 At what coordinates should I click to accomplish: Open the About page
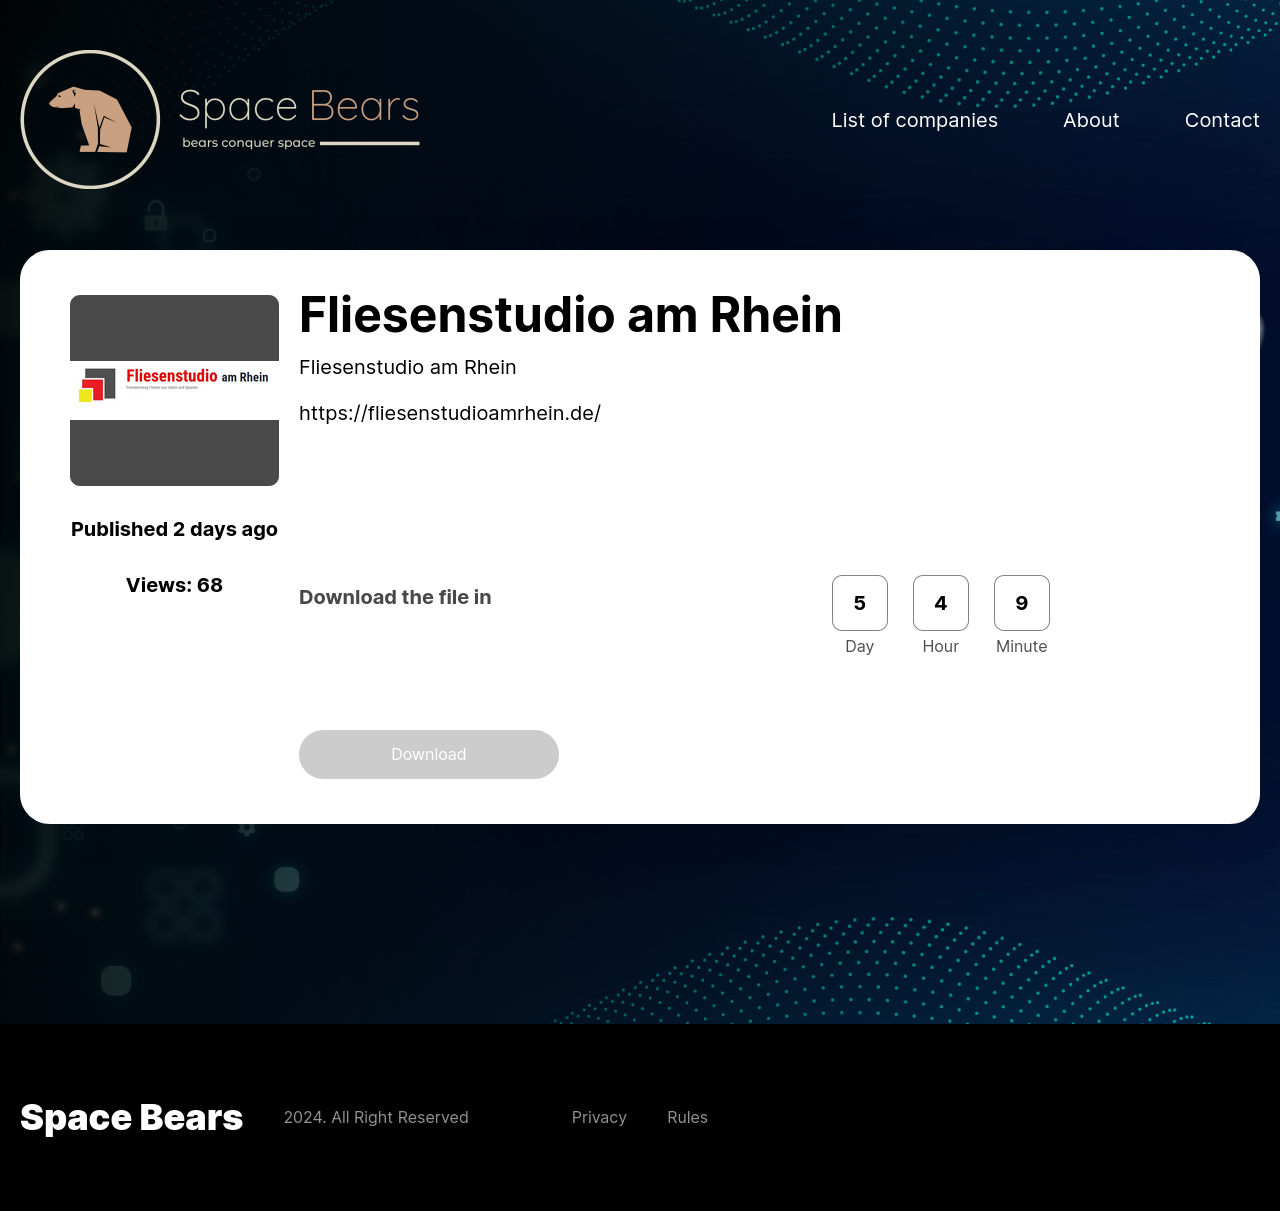coord(1091,120)
